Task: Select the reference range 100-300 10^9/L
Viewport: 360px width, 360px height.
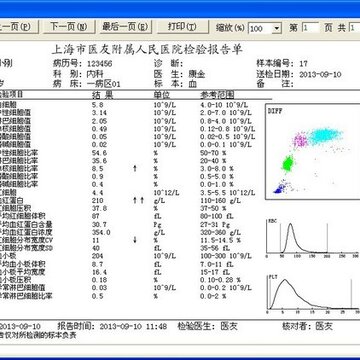Action: tap(226, 256)
